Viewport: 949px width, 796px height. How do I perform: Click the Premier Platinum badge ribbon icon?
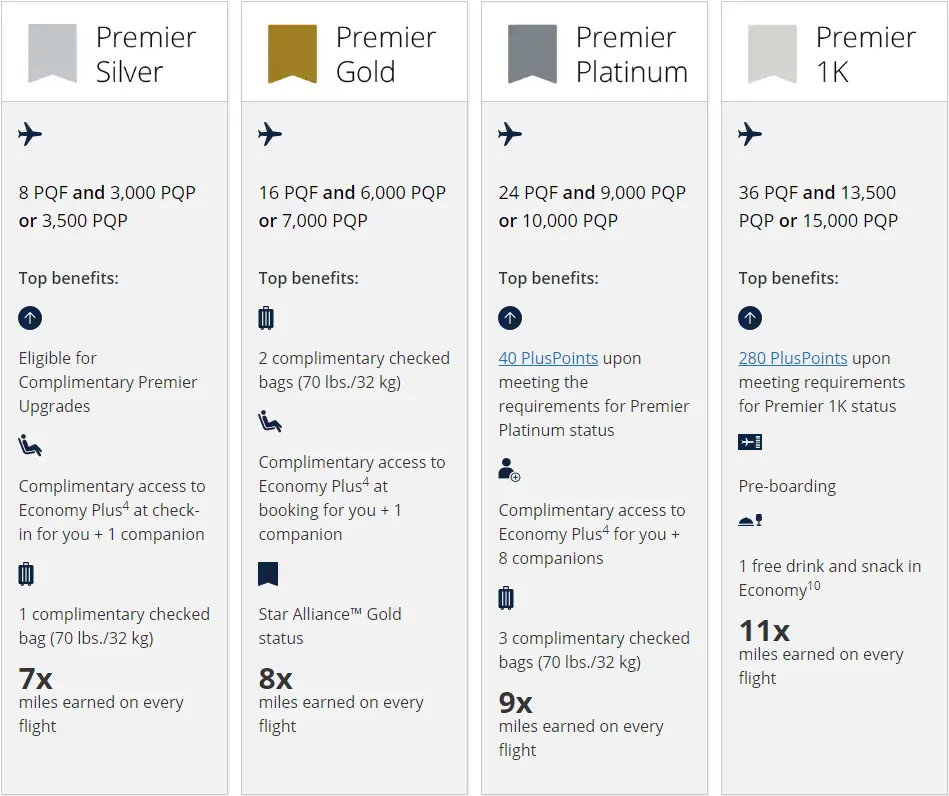532,54
